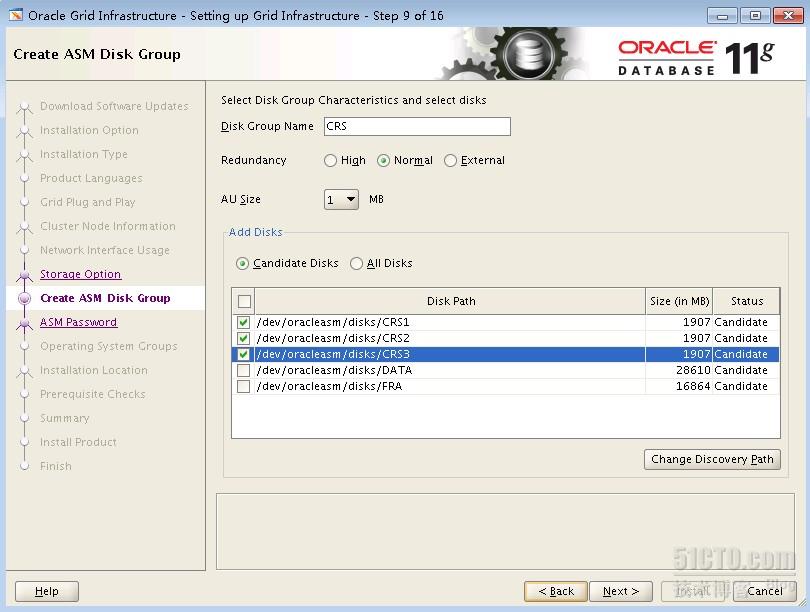Click the Create ASM Disk Group step bullet
The image size is (810, 612).
pyautogui.click(x=24, y=299)
